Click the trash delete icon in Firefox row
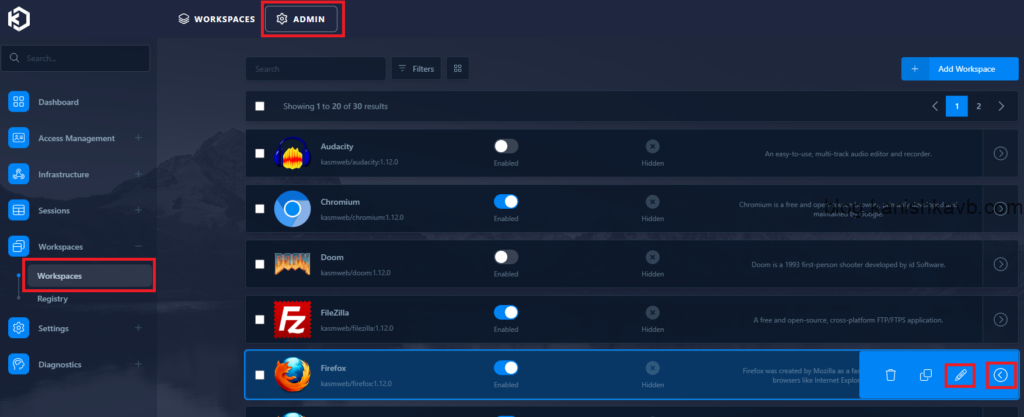 coord(890,375)
